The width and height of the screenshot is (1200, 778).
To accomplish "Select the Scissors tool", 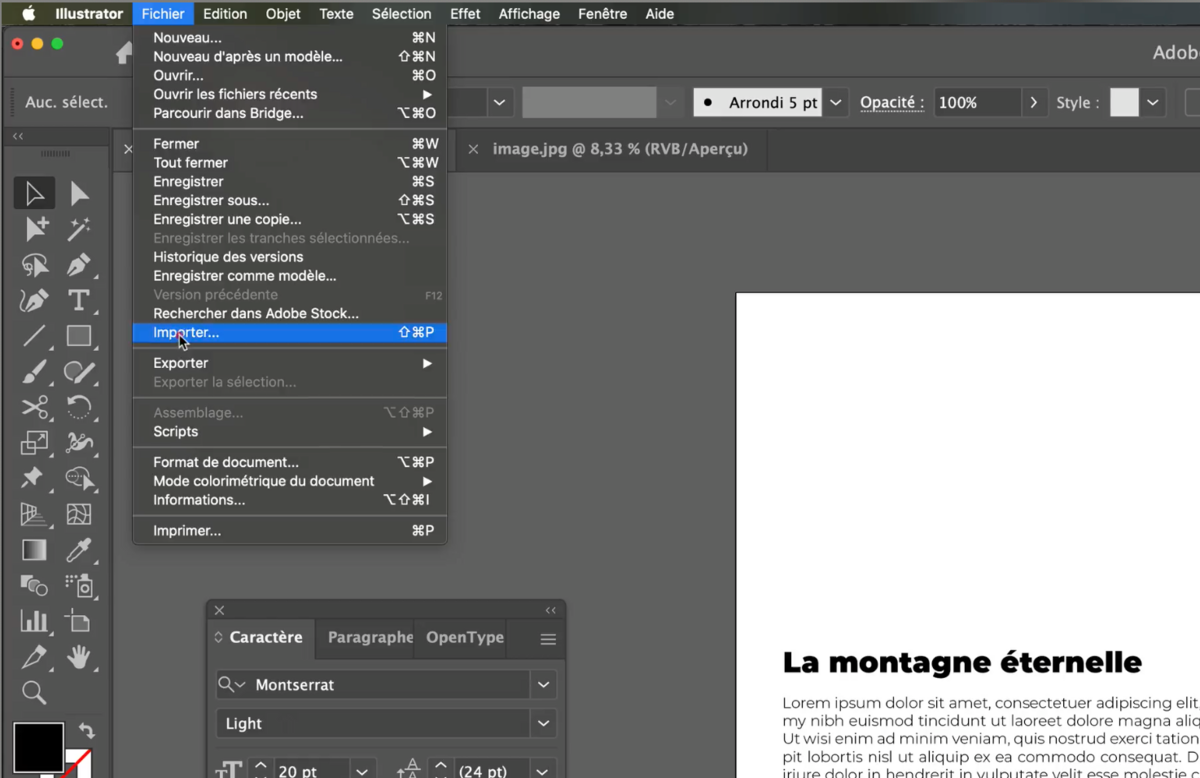I will tap(35, 407).
